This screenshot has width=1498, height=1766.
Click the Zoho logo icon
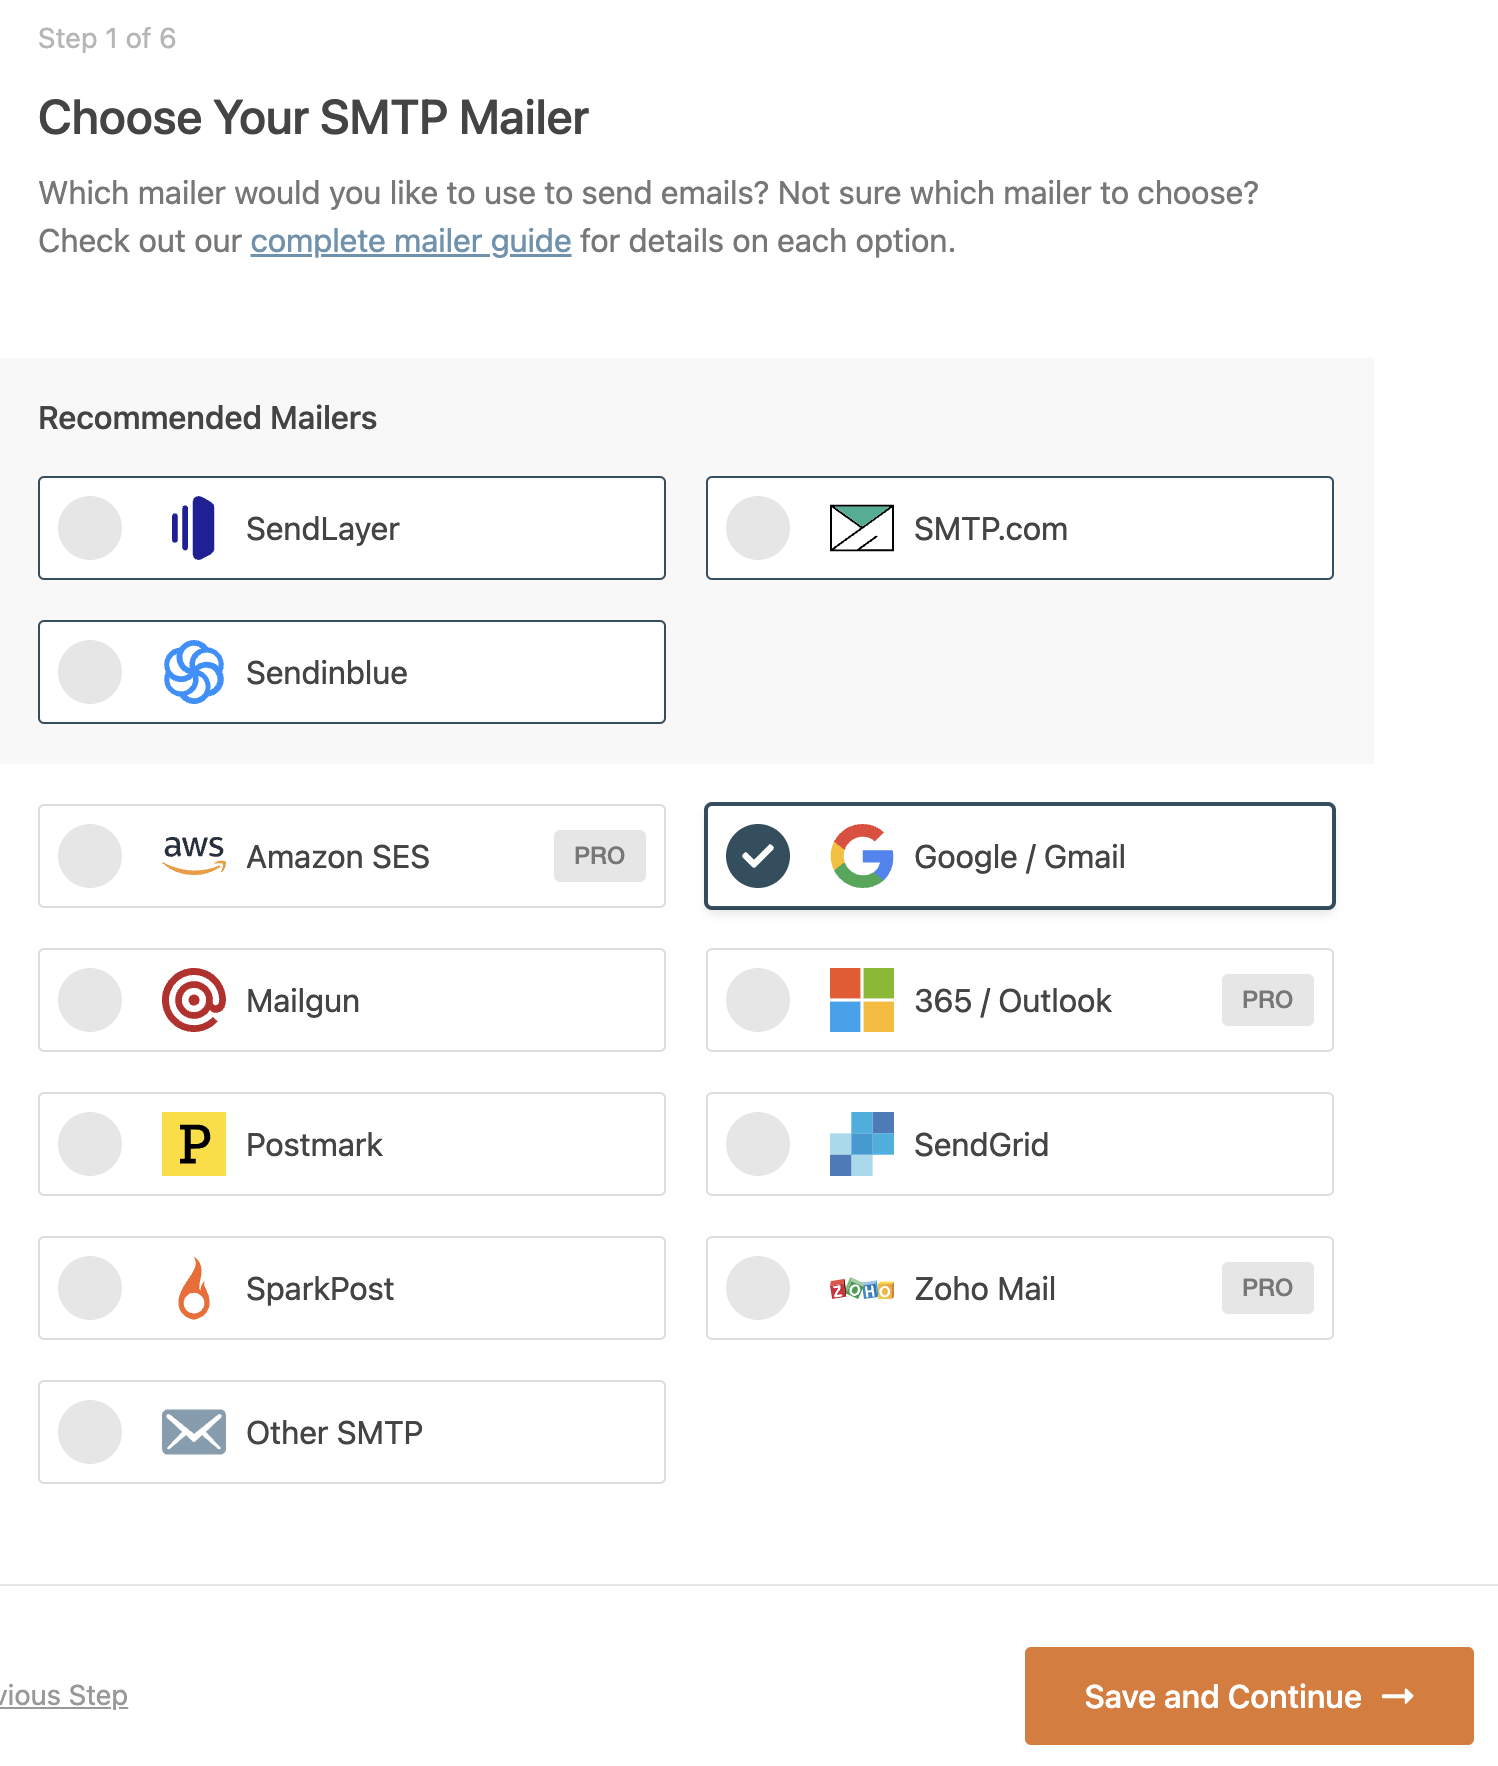(x=862, y=1289)
